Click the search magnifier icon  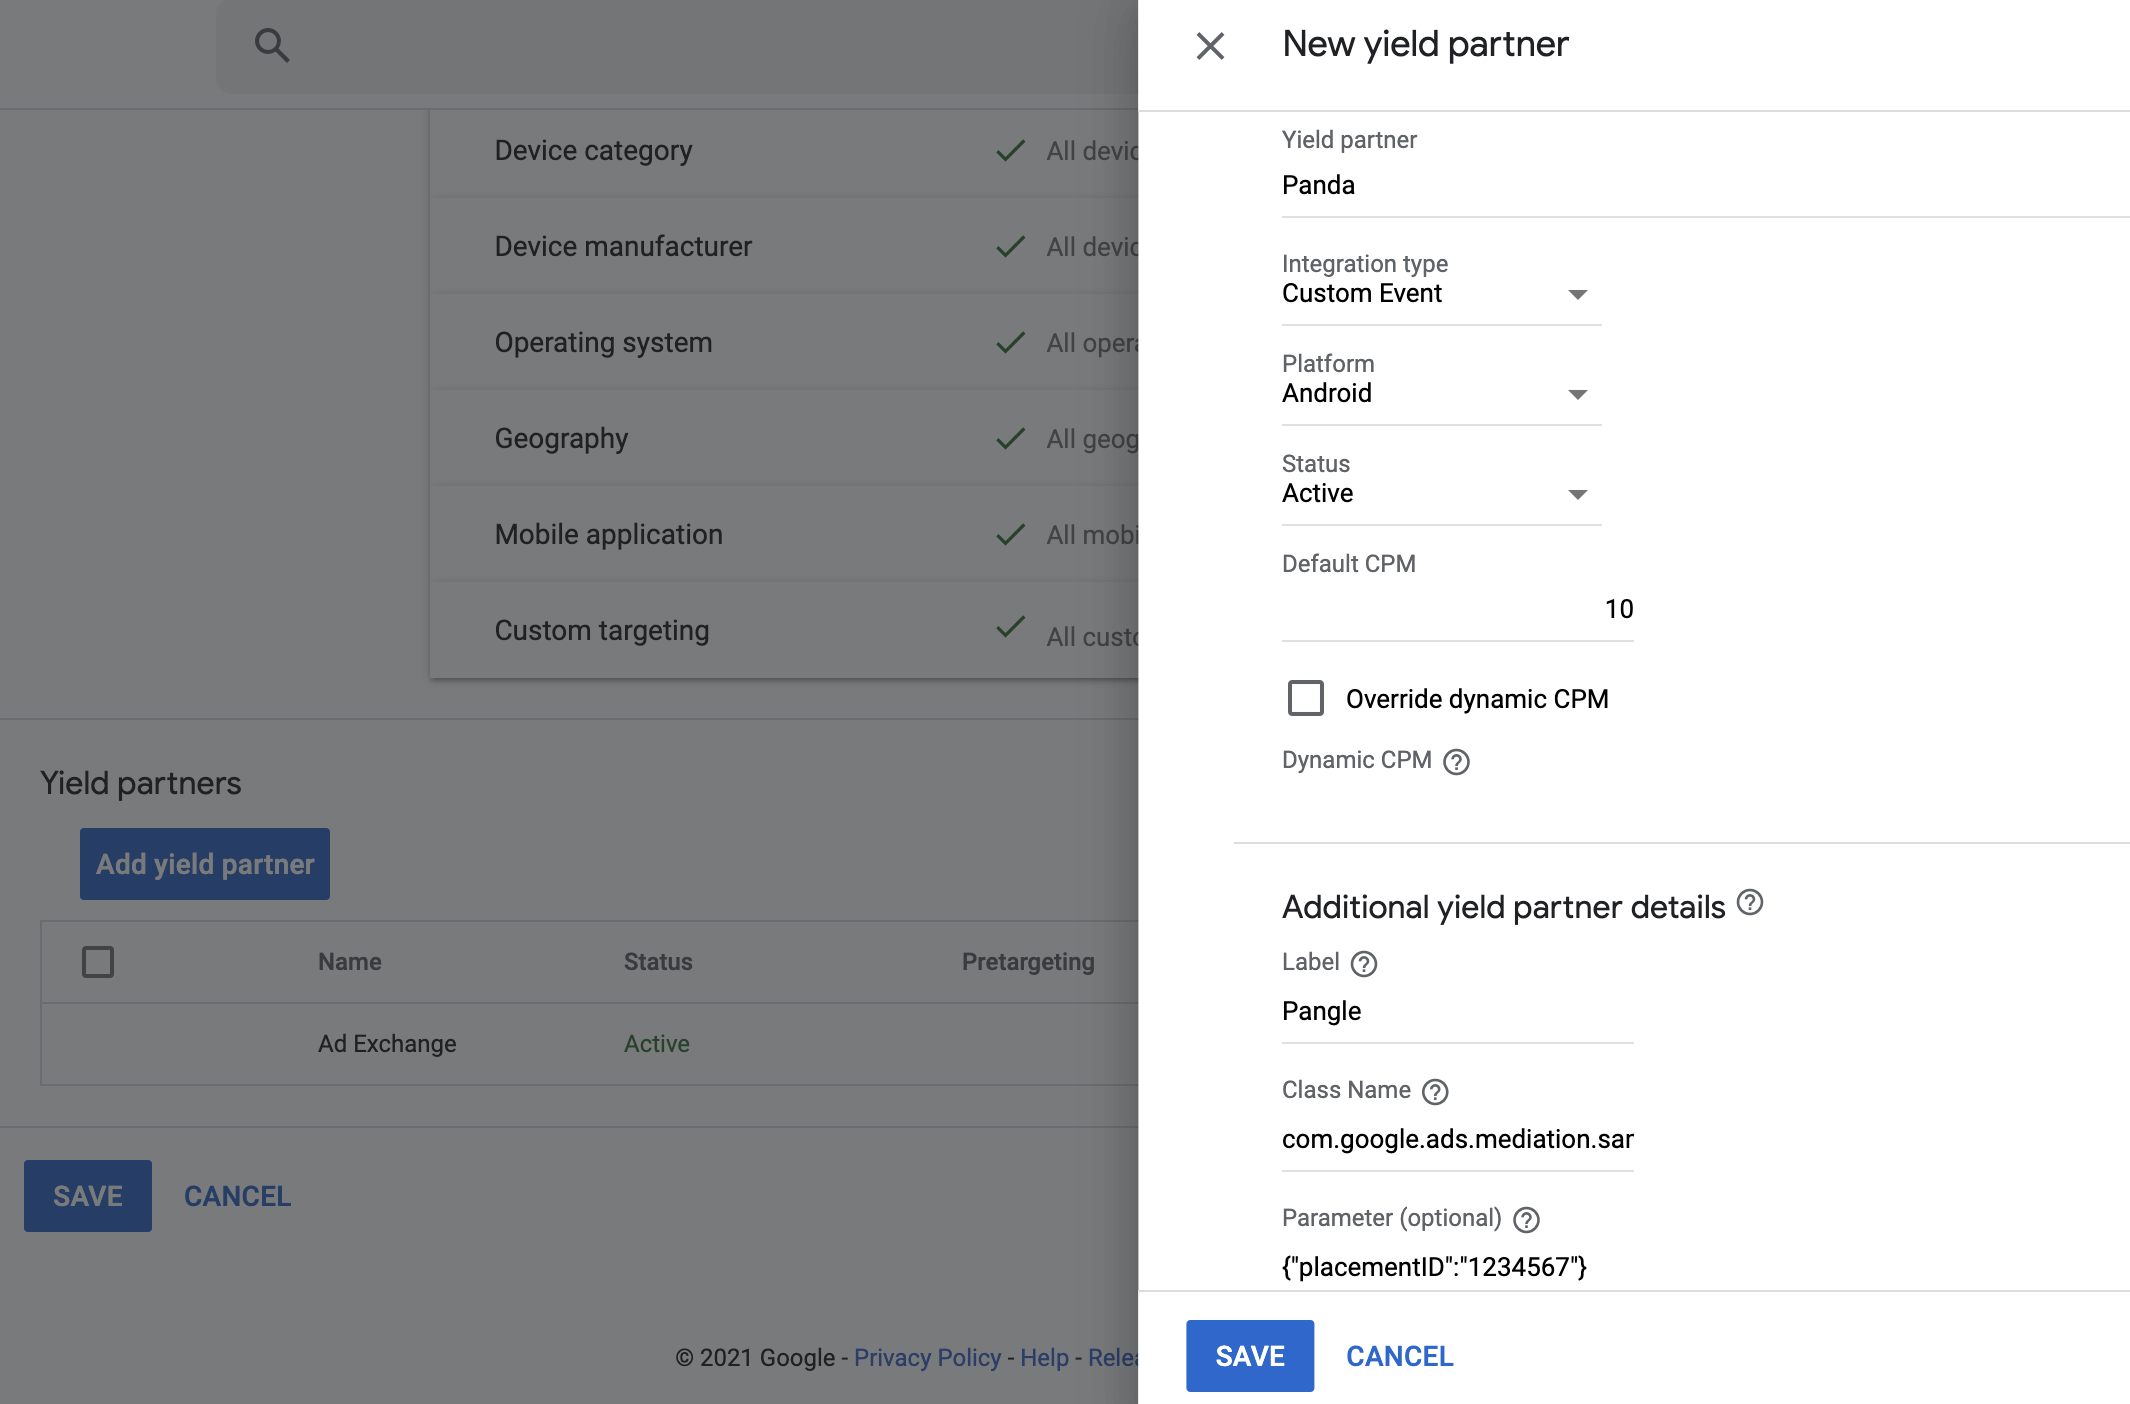click(271, 45)
